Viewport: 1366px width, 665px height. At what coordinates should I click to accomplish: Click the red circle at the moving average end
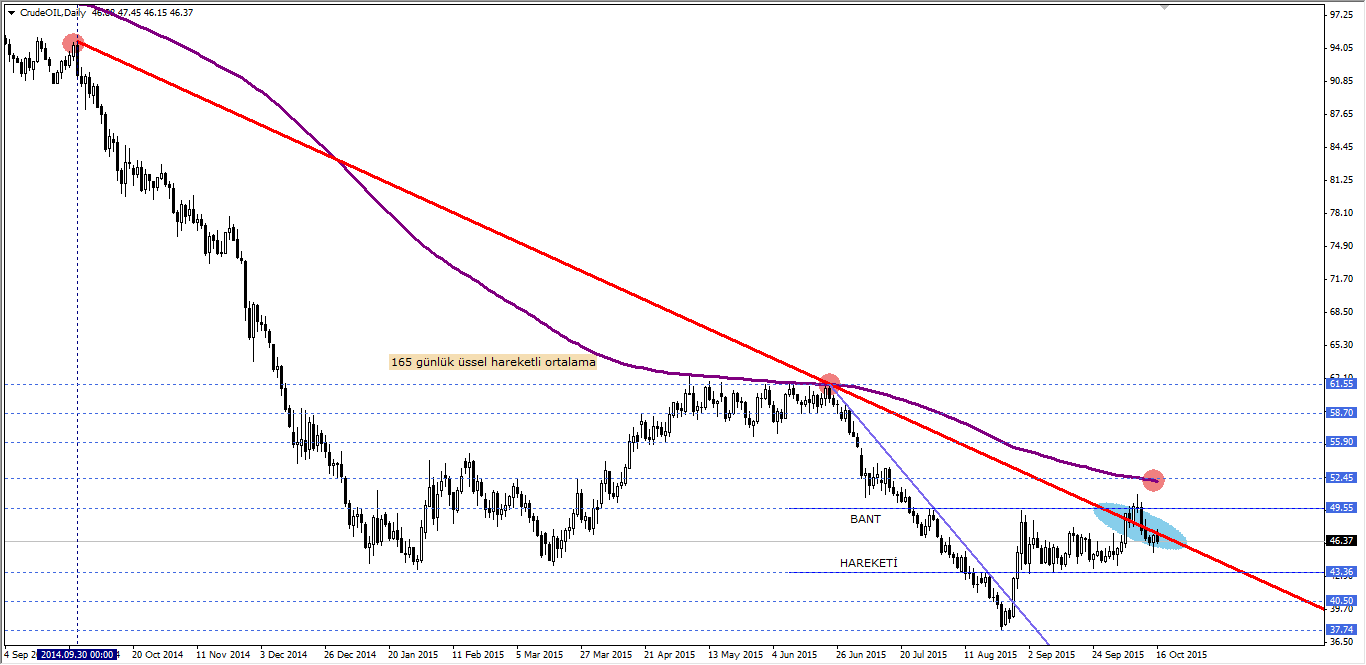(1153, 480)
